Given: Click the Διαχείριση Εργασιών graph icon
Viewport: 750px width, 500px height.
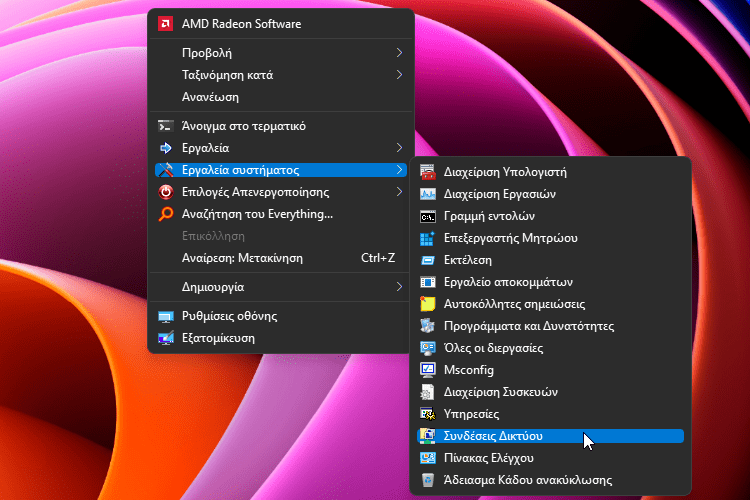Looking at the screenshot, I should [x=428, y=194].
